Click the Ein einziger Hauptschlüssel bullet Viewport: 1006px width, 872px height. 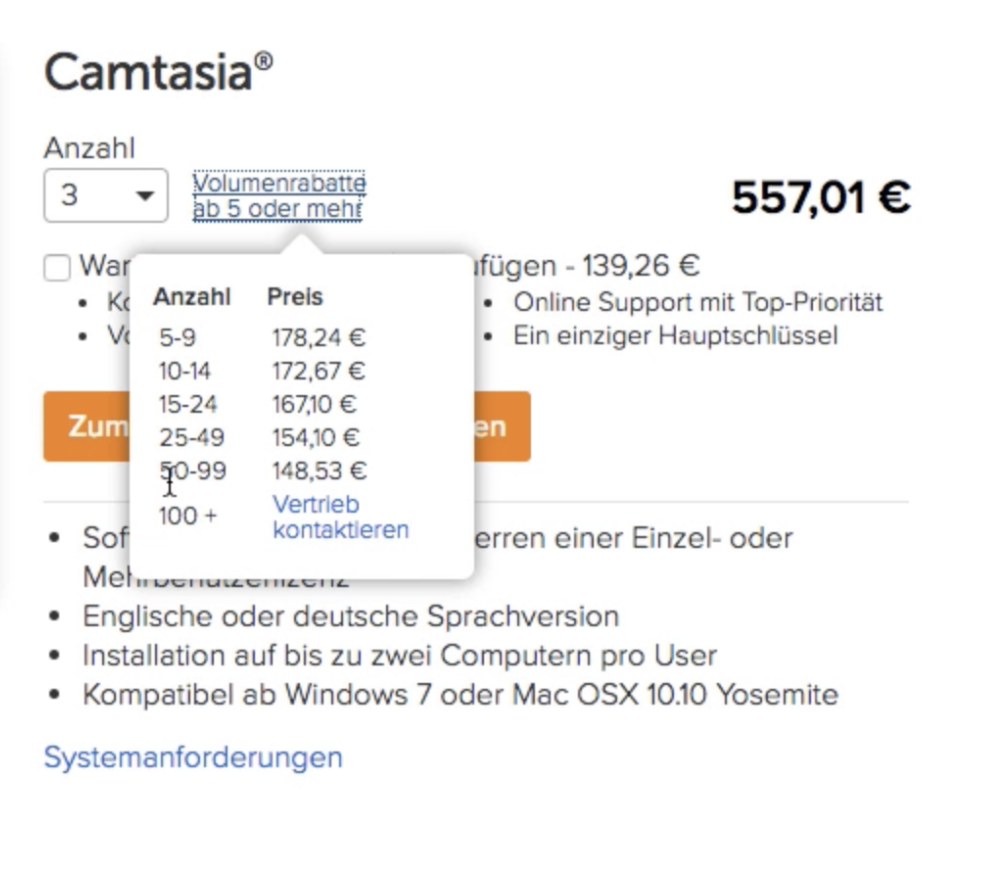[675, 335]
